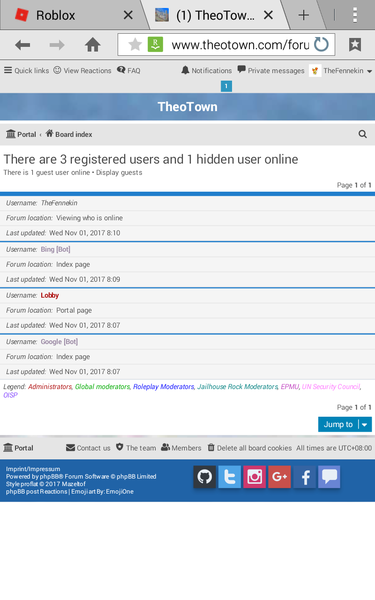
Task: Reload the page with refresh icon
Action: click(321, 45)
